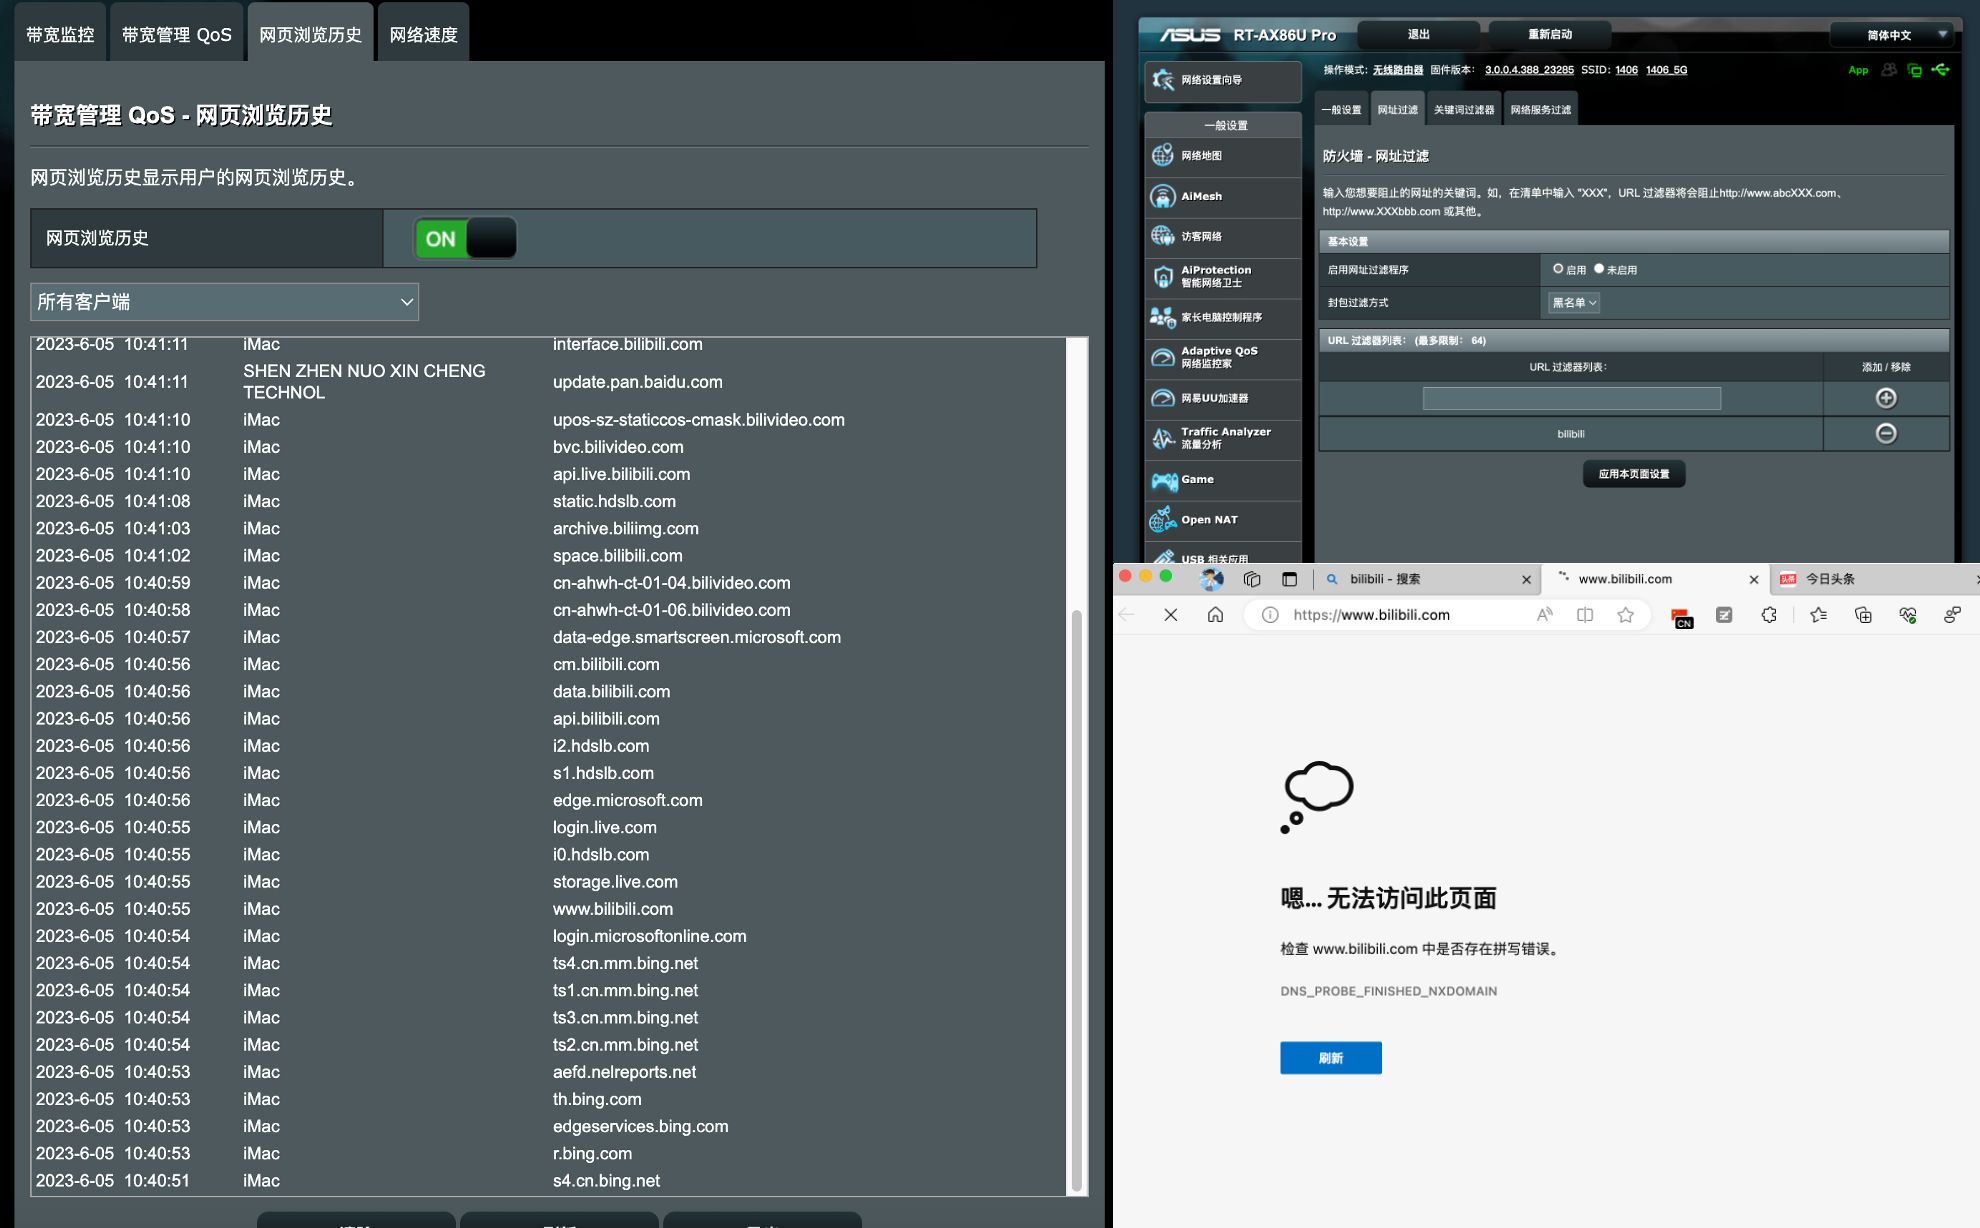
Task: Open 无线路由器 operation mode link
Action: [x=1397, y=70]
